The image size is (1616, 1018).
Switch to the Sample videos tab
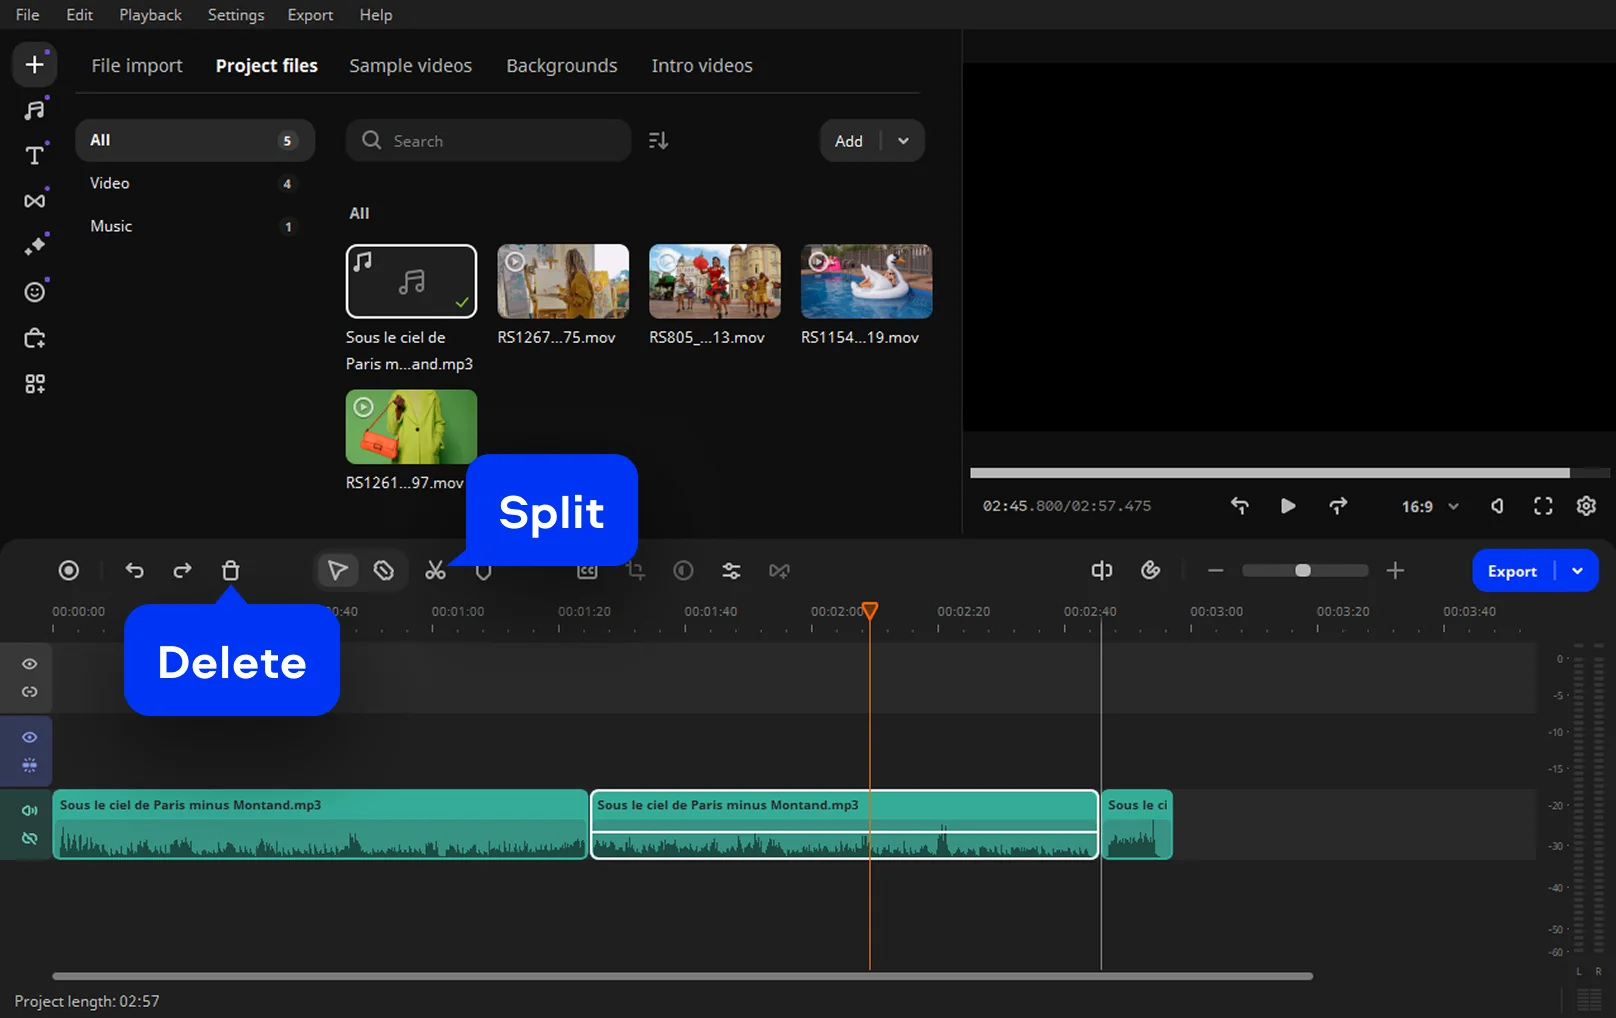click(410, 66)
